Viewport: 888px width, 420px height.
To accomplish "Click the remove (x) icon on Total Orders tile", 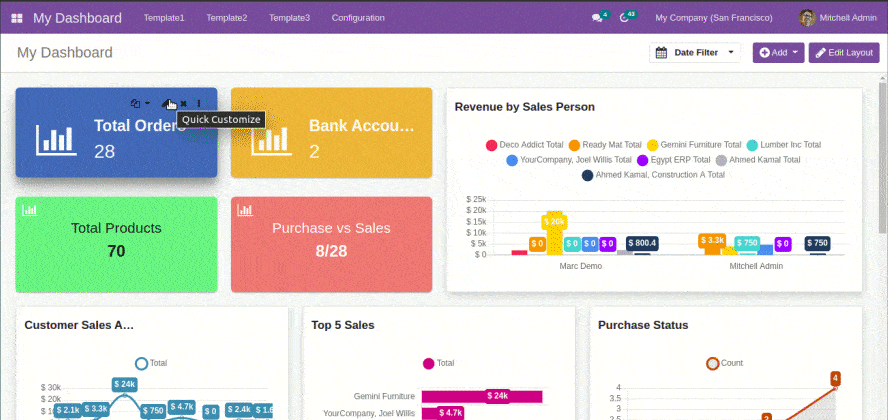I will click(184, 103).
